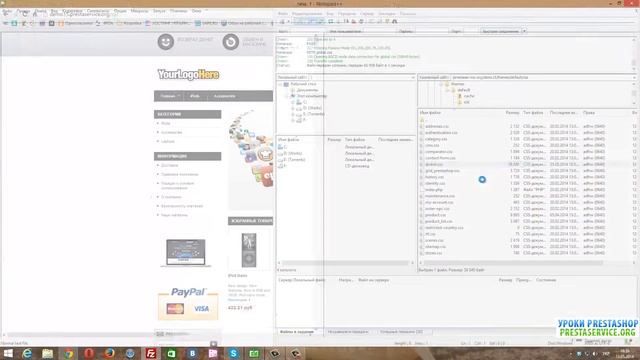Click the smiley money-back icon on the webpage
This screenshot has height=360, width=640.
click(x=166, y=42)
